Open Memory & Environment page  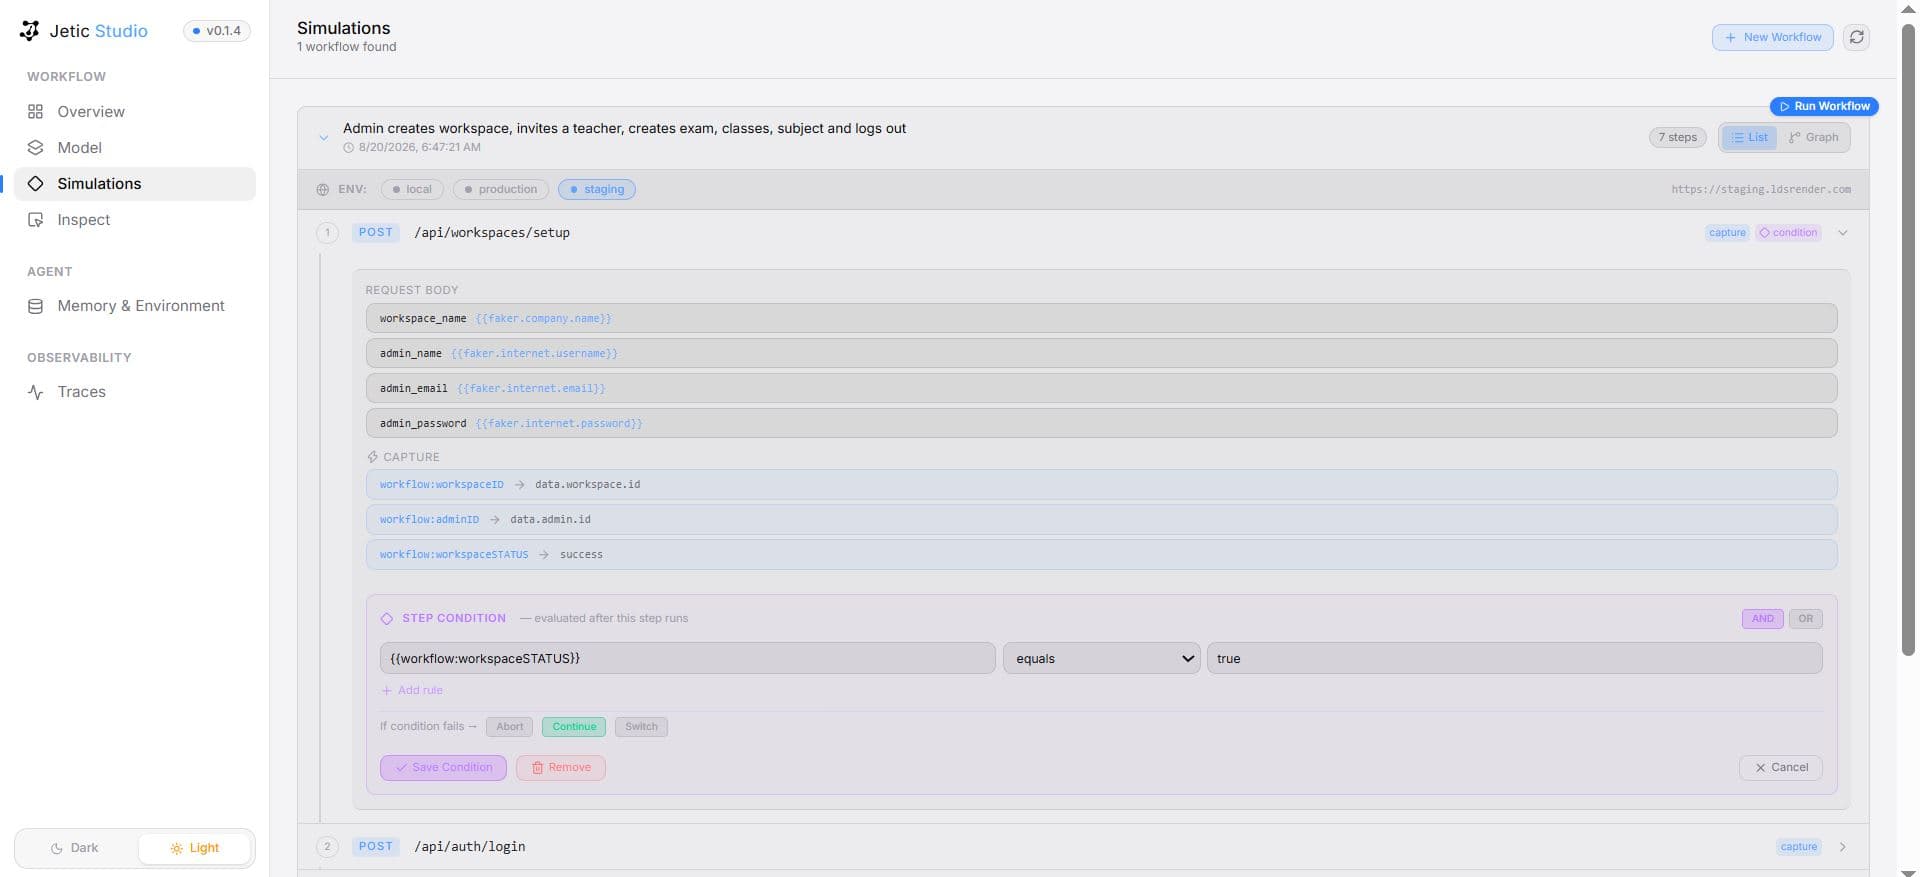coord(135,306)
